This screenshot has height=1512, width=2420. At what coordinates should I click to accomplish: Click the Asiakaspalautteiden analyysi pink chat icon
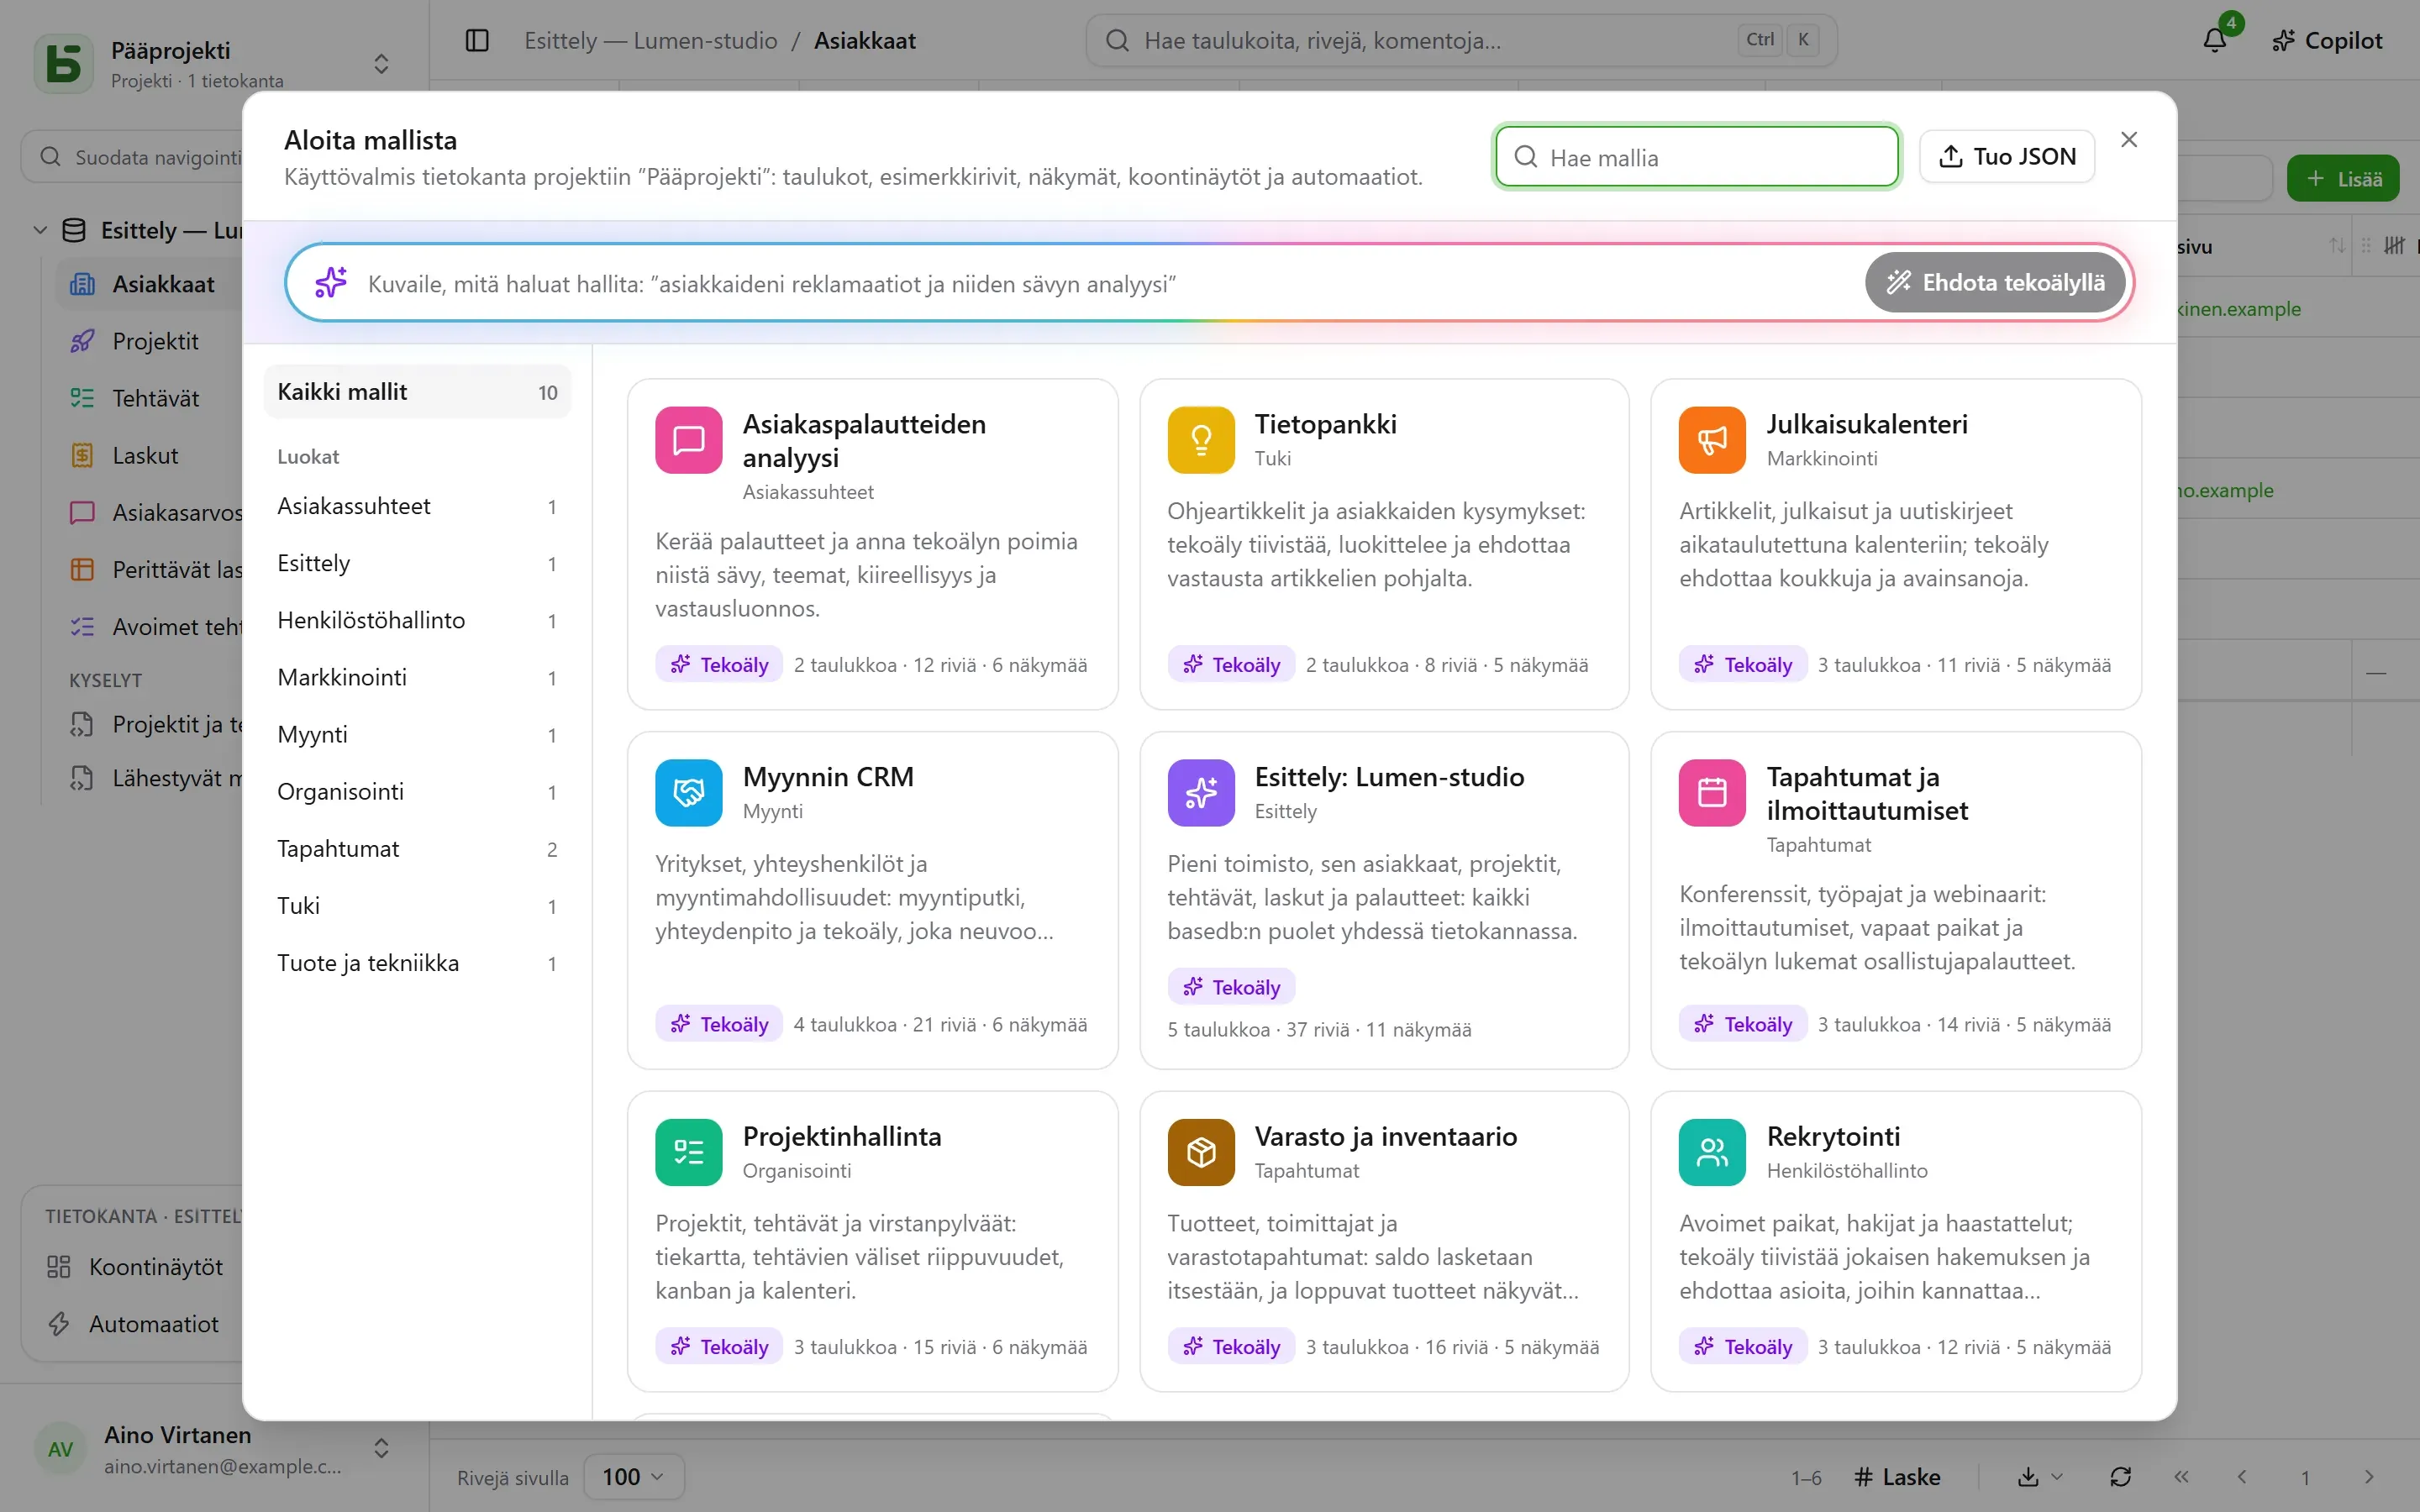(688, 440)
